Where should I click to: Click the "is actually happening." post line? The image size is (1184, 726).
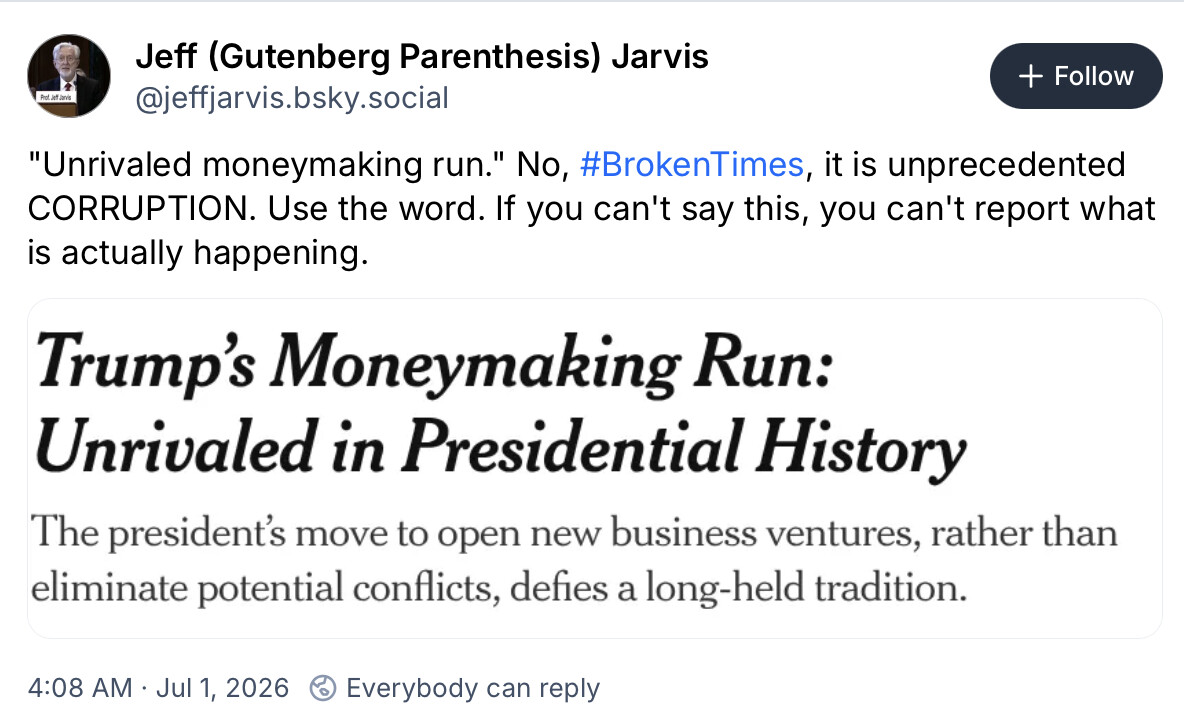point(198,253)
